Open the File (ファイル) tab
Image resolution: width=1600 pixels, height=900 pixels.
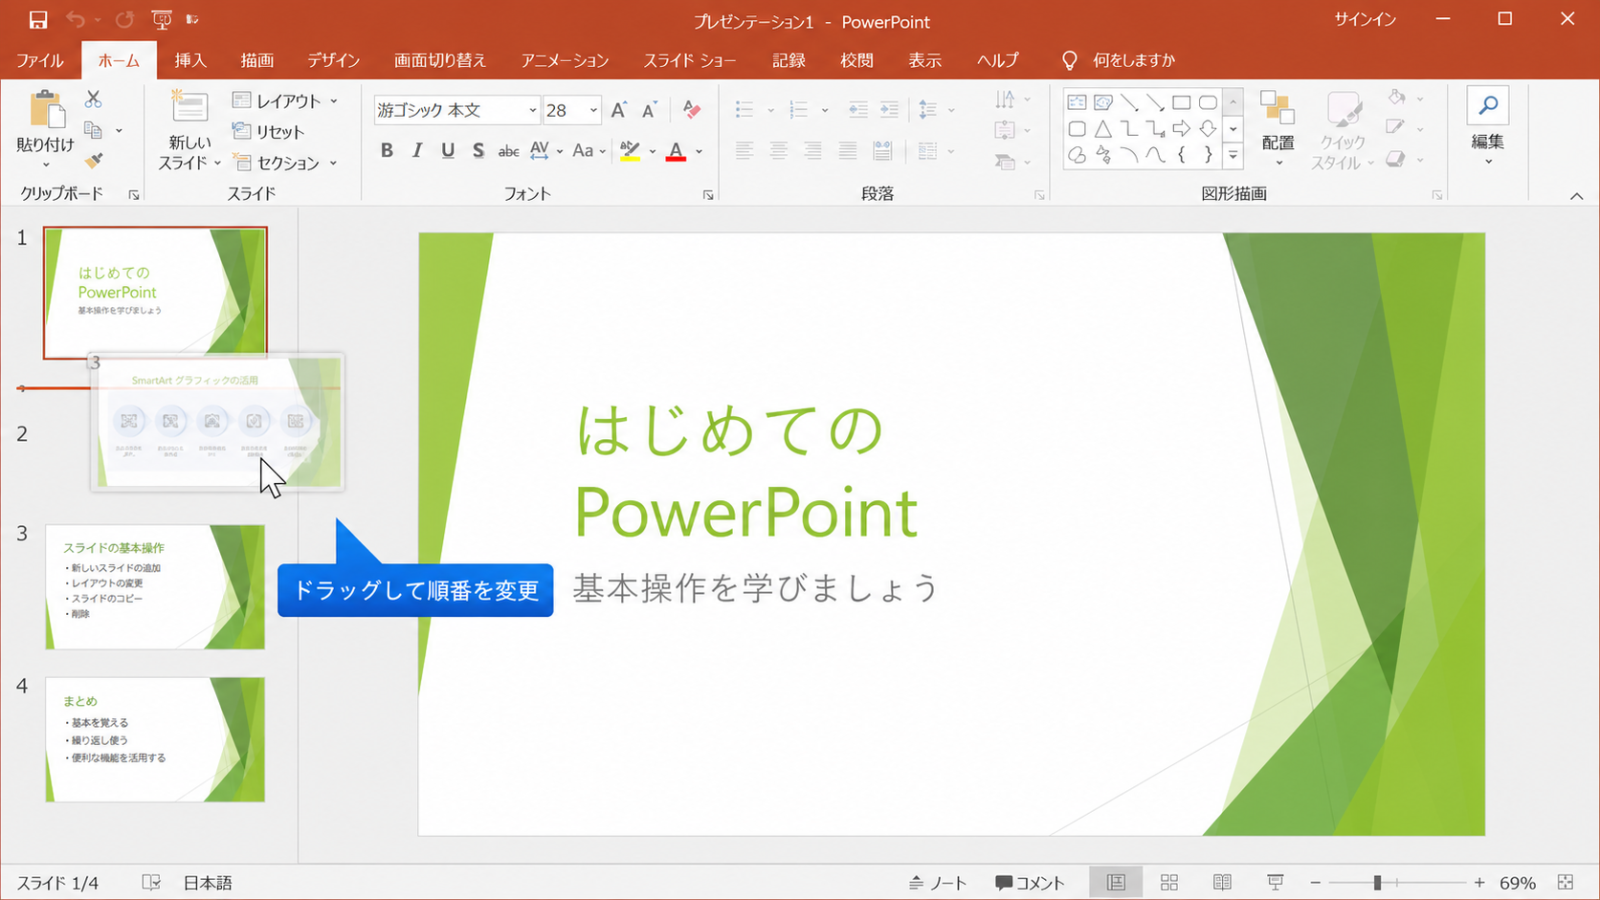pos(40,60)
